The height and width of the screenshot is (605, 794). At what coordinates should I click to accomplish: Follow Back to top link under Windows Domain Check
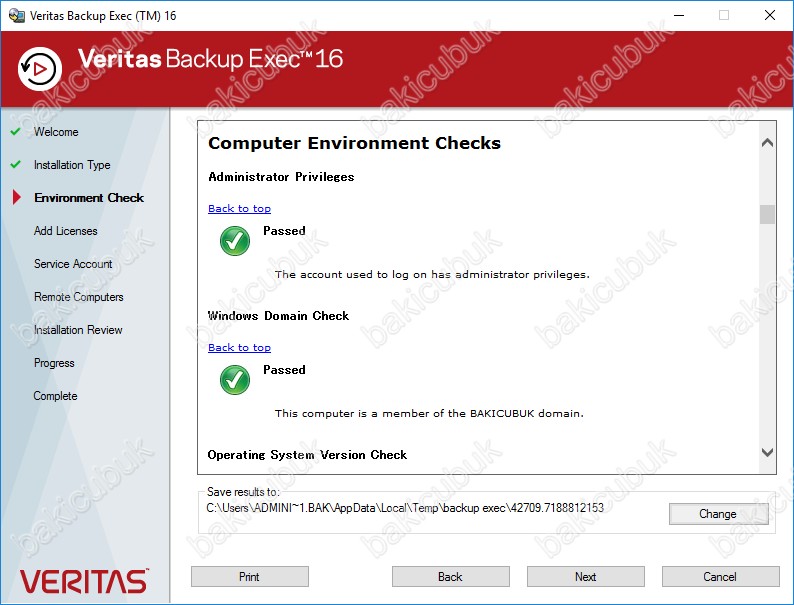point(240,347)
